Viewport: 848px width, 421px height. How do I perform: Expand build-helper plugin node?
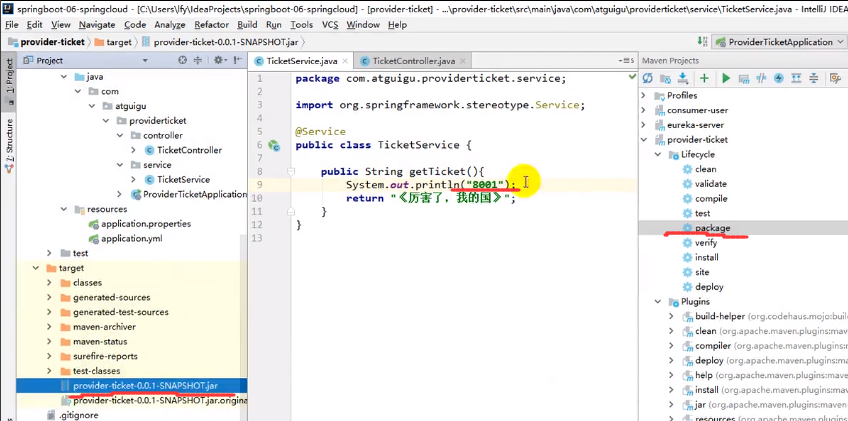pyautogui.click(x=672, y=316)
